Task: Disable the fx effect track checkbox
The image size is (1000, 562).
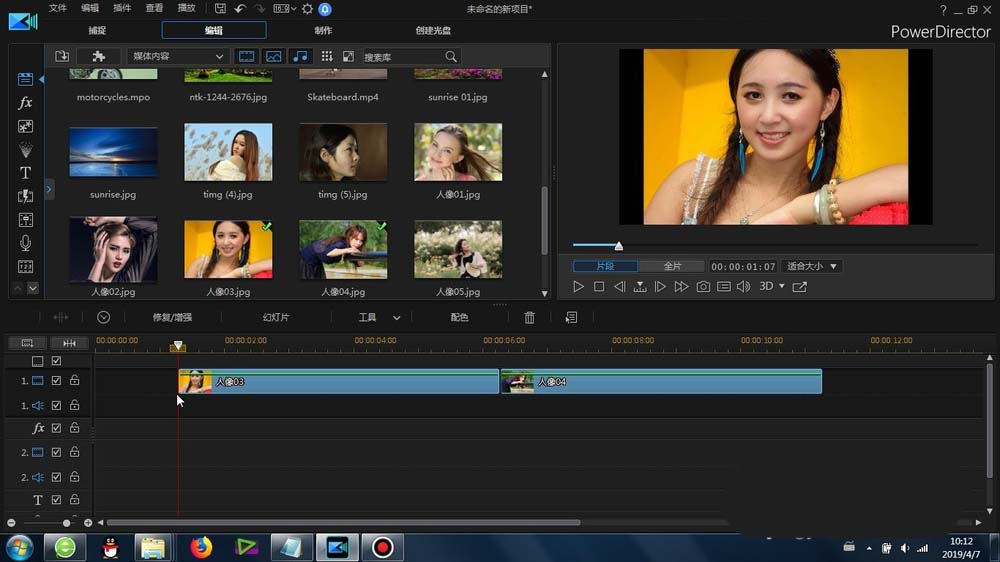Action: 57,428
